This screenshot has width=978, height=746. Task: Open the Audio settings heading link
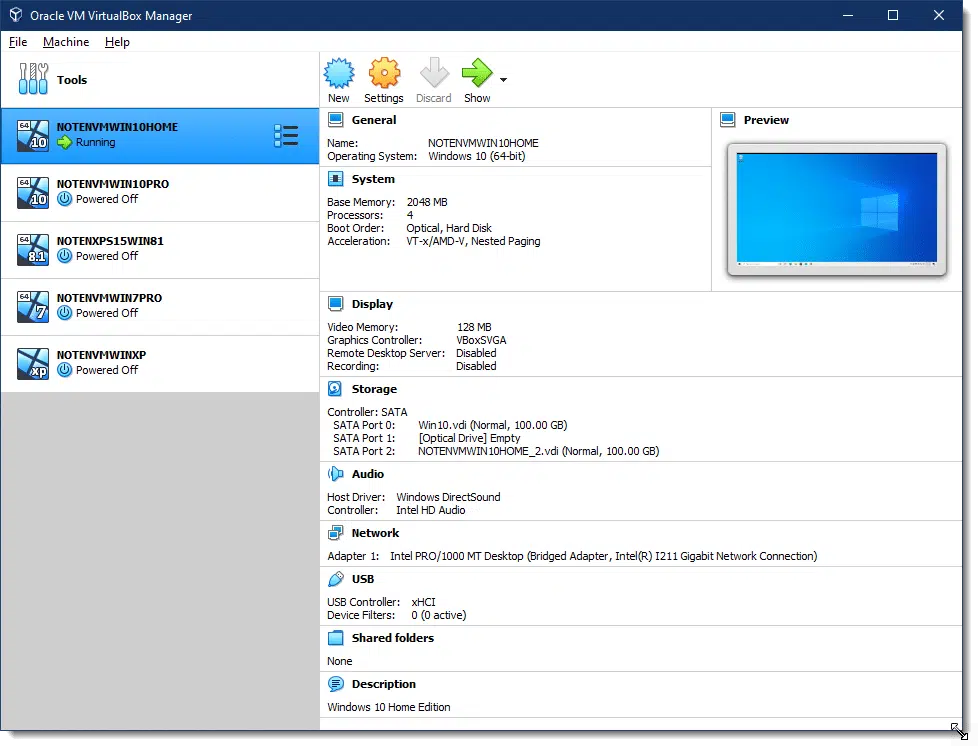[x=368, y=474]
